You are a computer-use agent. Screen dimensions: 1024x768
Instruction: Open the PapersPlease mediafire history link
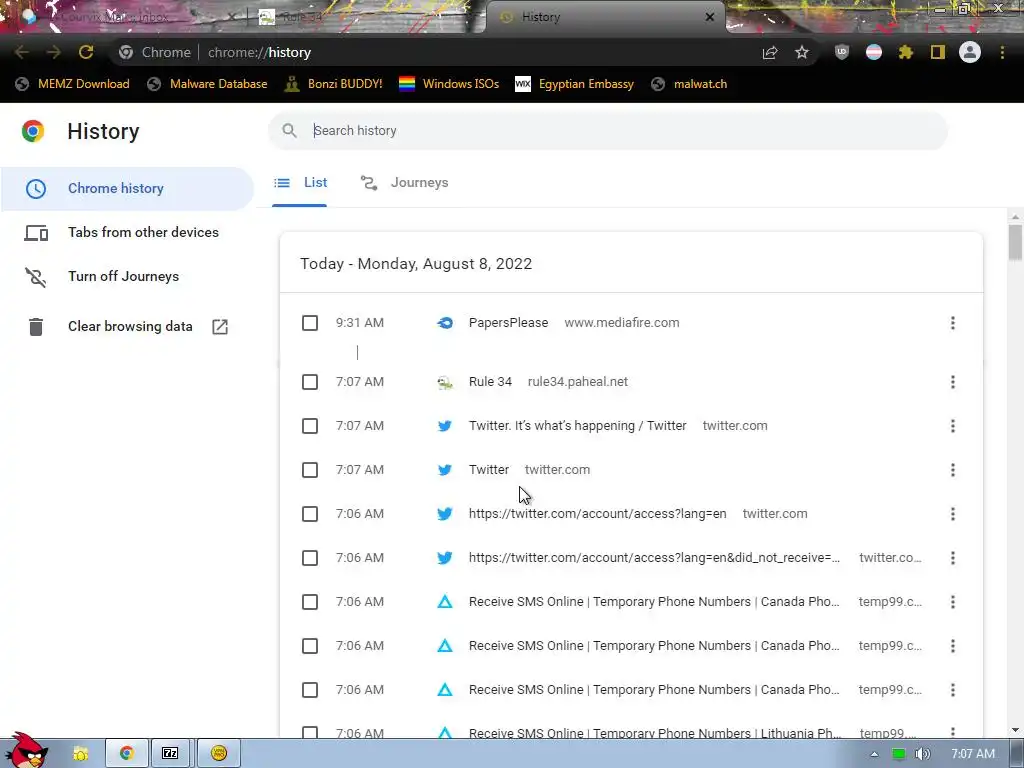[x=508, y=323]
